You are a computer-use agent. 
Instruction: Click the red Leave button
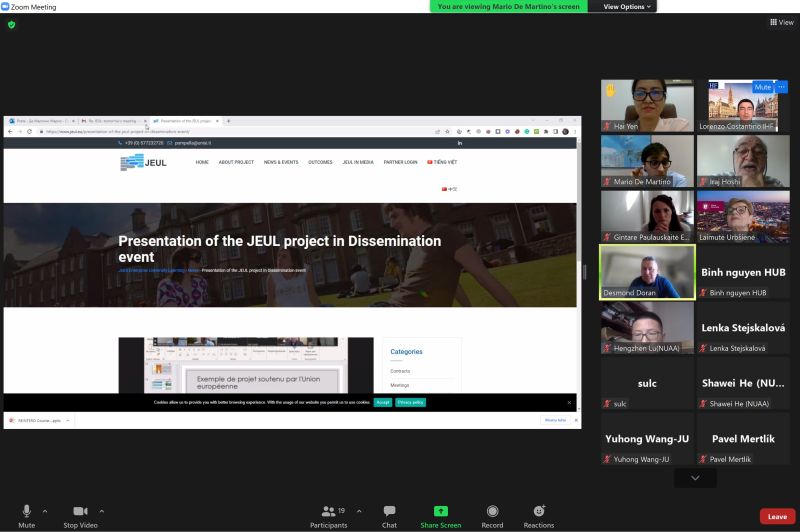[776, 516]
